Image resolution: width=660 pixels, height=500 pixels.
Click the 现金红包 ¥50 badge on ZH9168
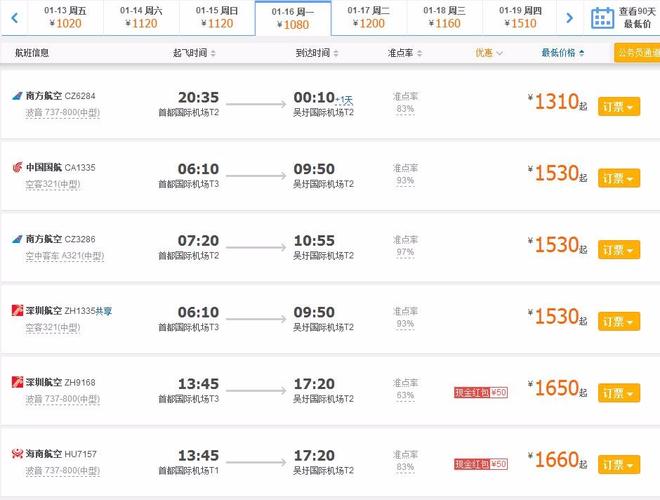coord(481,392)
